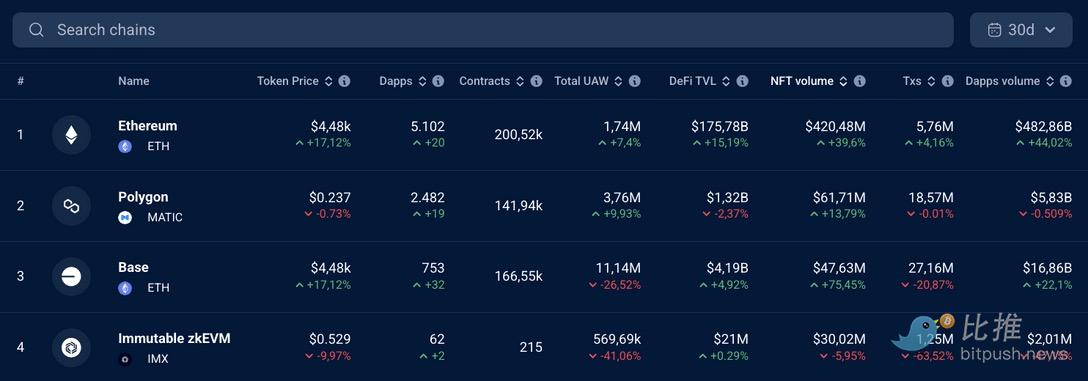
Task: Click the info icon beside NFT volume
Action: tap(860, 81)
